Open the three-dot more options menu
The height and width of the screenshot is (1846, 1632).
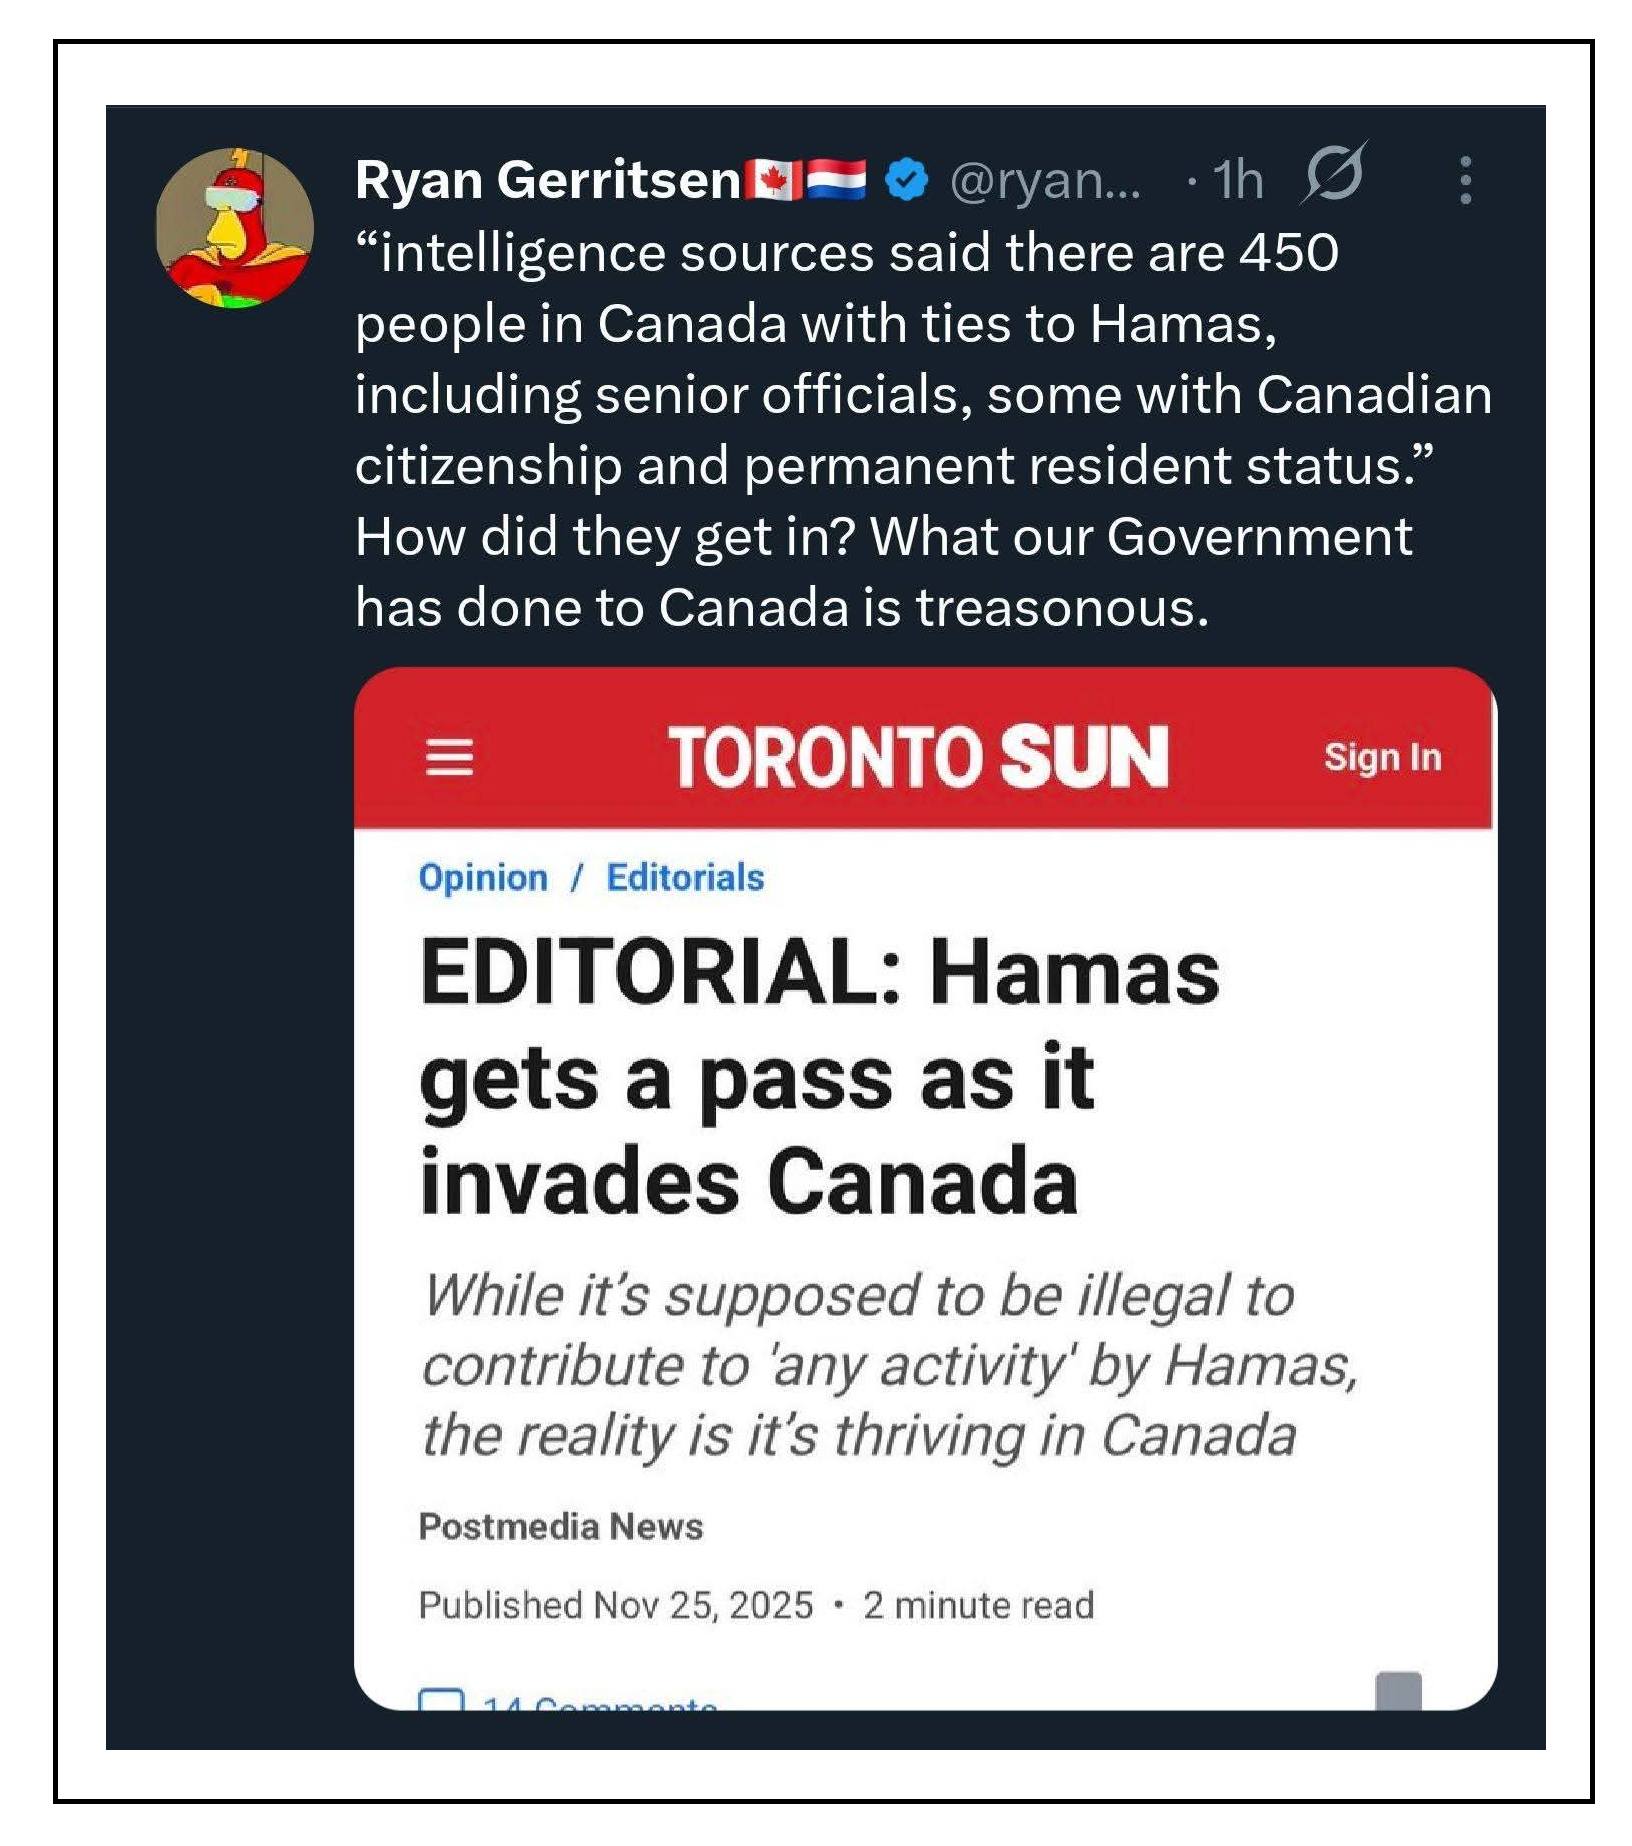(x=1465, y=181)
